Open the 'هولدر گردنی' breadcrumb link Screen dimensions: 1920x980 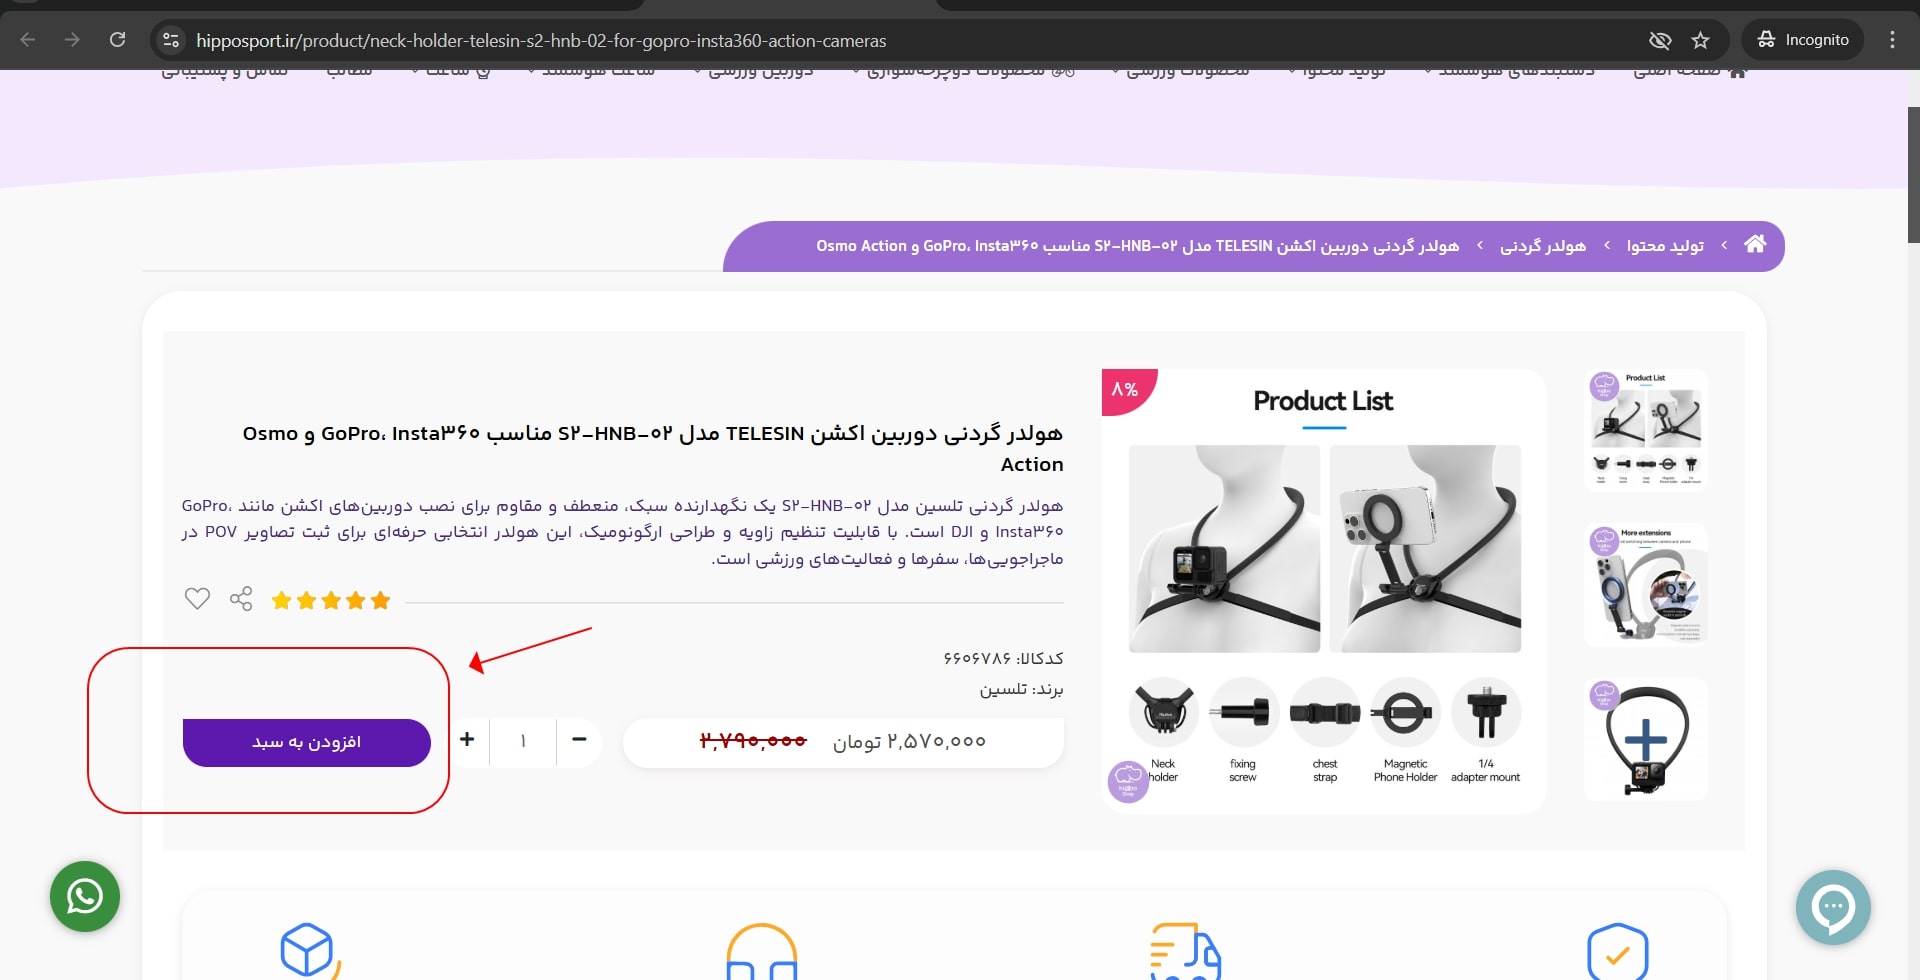click(x=1543, y=245)
